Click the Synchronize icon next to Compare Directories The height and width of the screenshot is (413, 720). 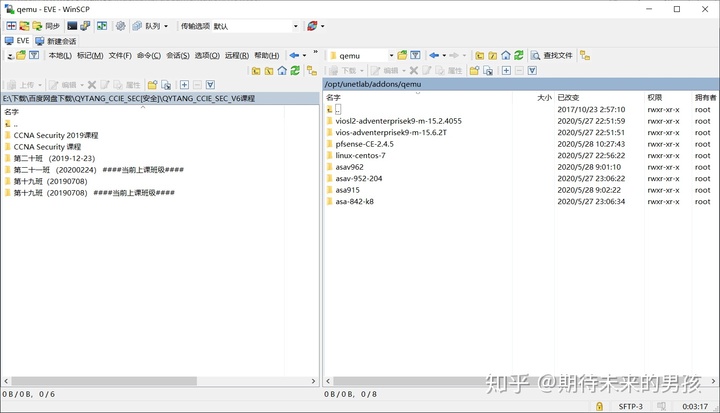[24, 26]
